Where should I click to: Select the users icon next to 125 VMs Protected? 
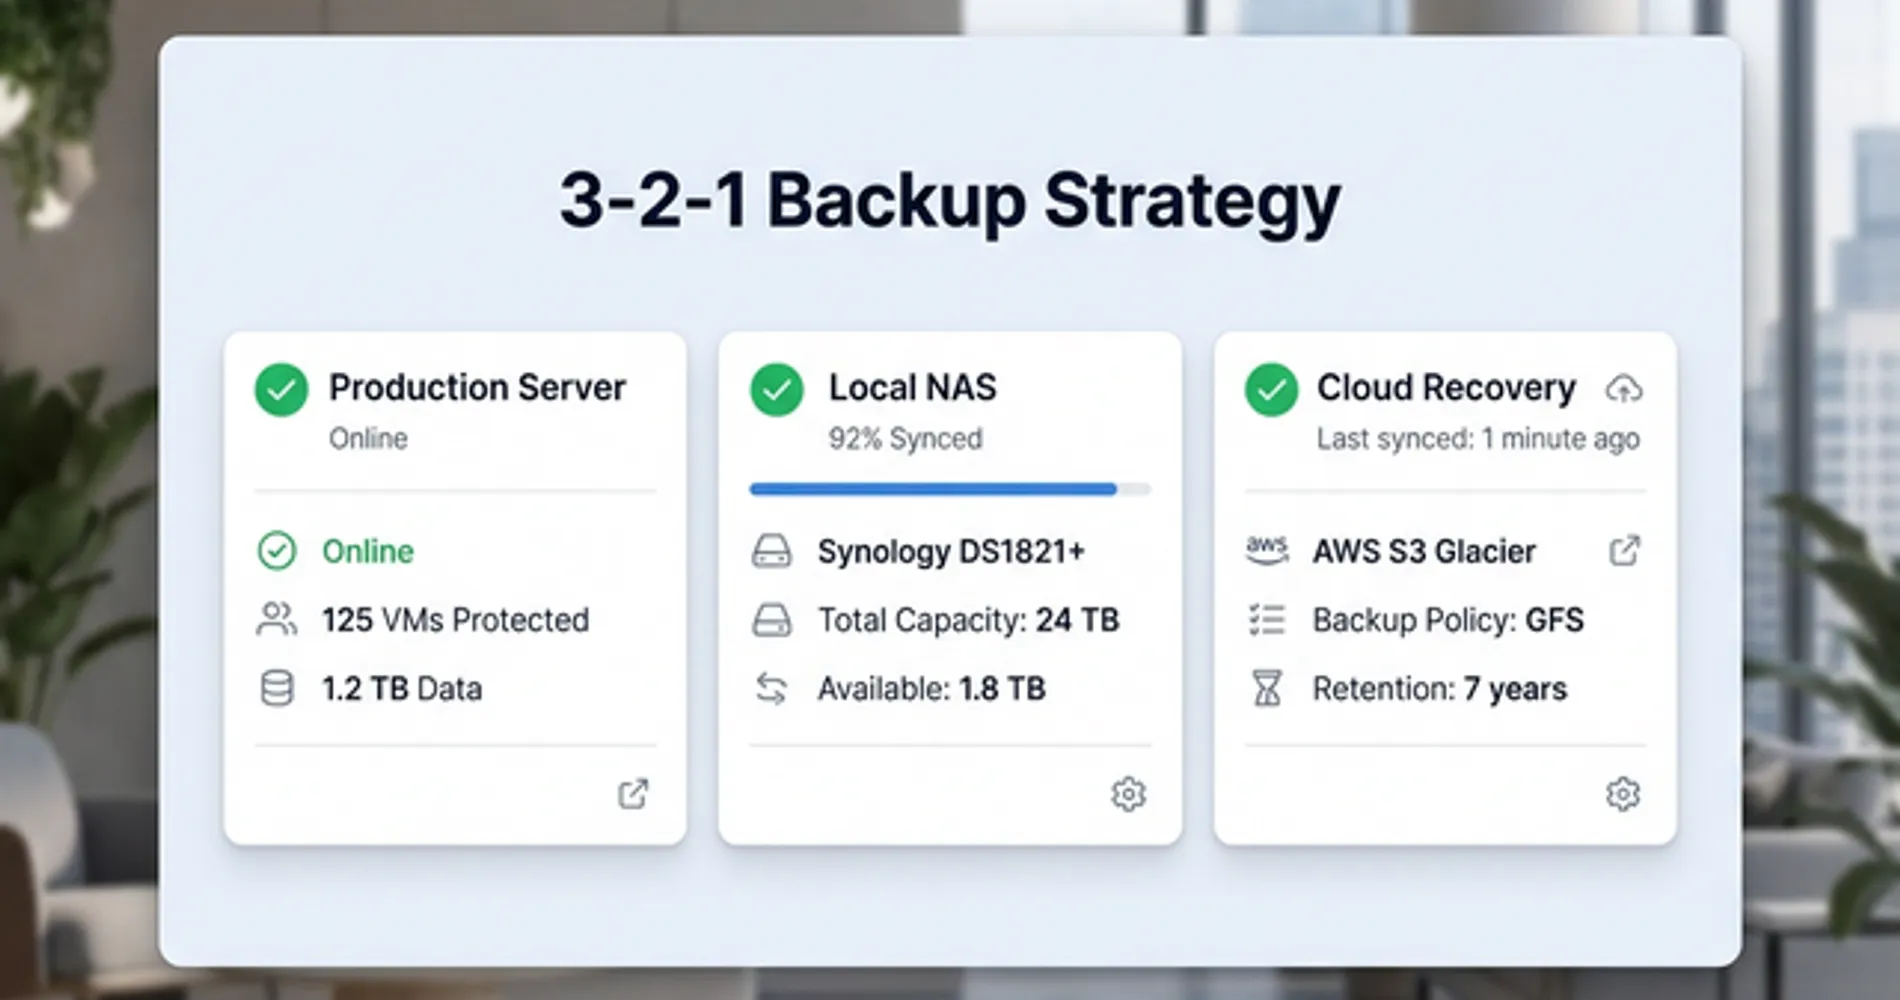click(276, 620)
